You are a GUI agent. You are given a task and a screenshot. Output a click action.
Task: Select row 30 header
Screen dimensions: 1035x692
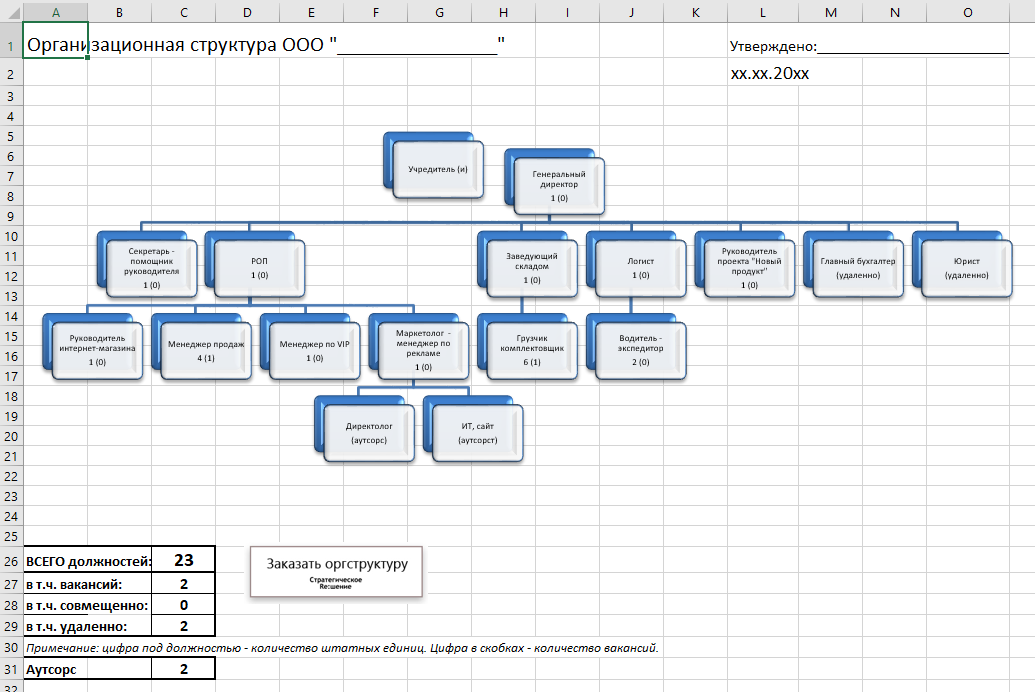coord(11,648)
